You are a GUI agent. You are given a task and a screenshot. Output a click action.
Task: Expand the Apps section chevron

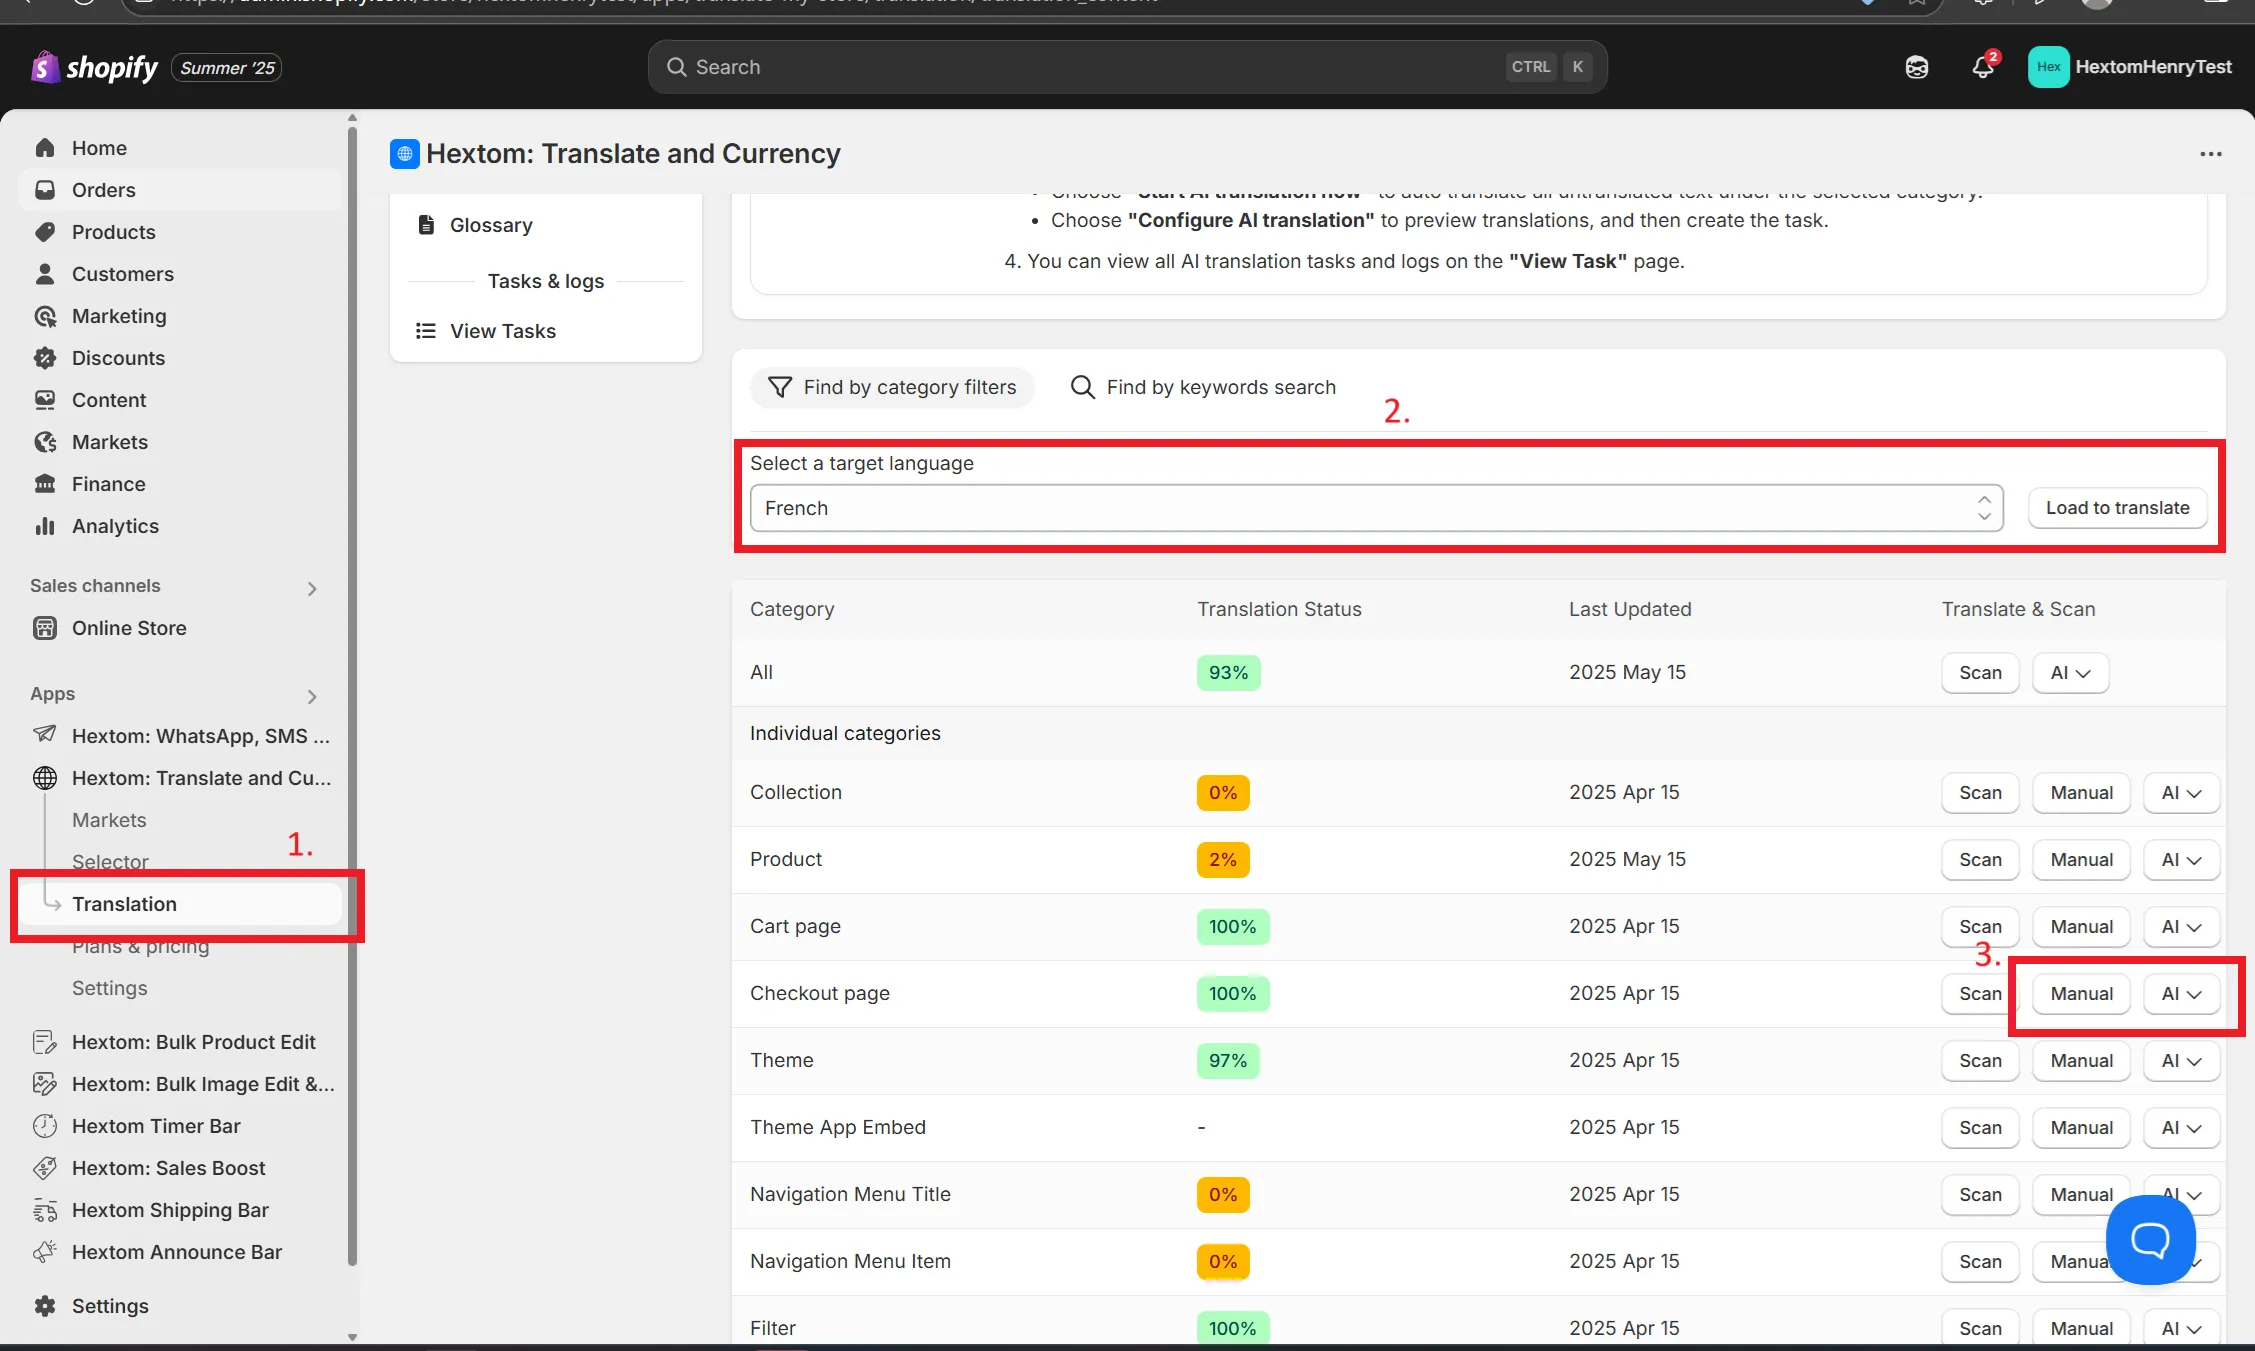[x=312, y=696]
